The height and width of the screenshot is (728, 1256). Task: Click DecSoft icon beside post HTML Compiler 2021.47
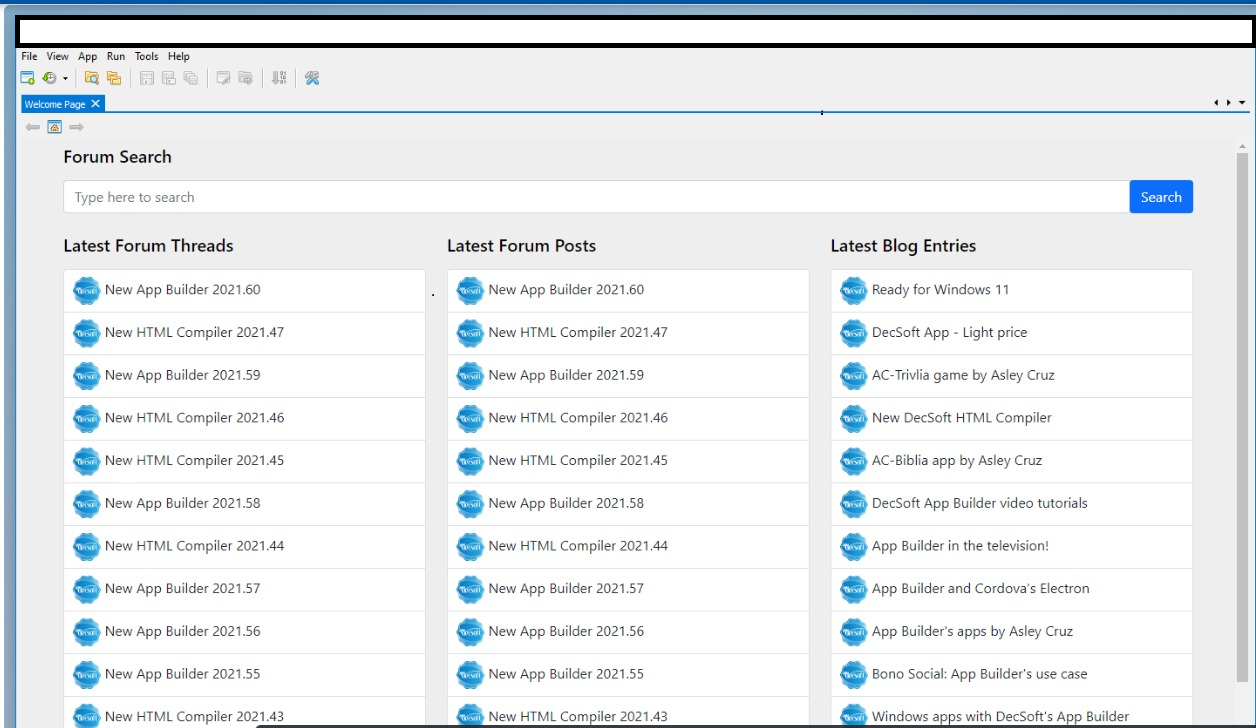point(470,333)
